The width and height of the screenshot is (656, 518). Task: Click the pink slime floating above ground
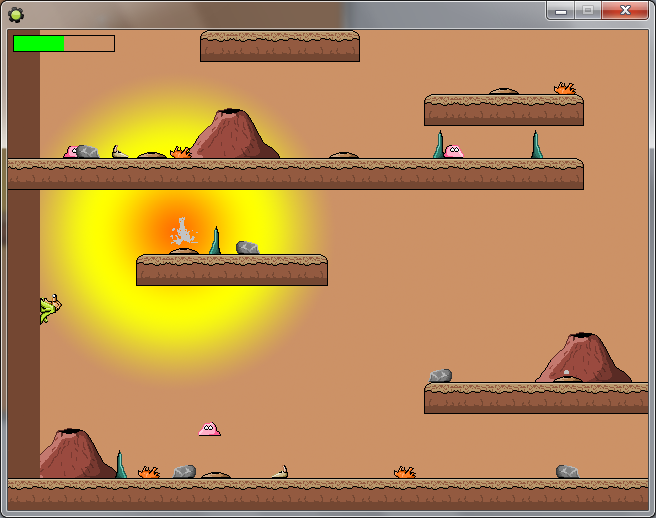[x=209, y=429]
